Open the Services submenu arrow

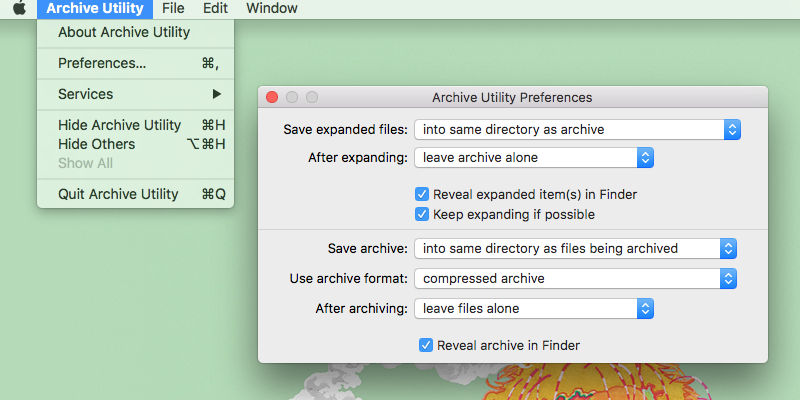(x=216, y=94)
